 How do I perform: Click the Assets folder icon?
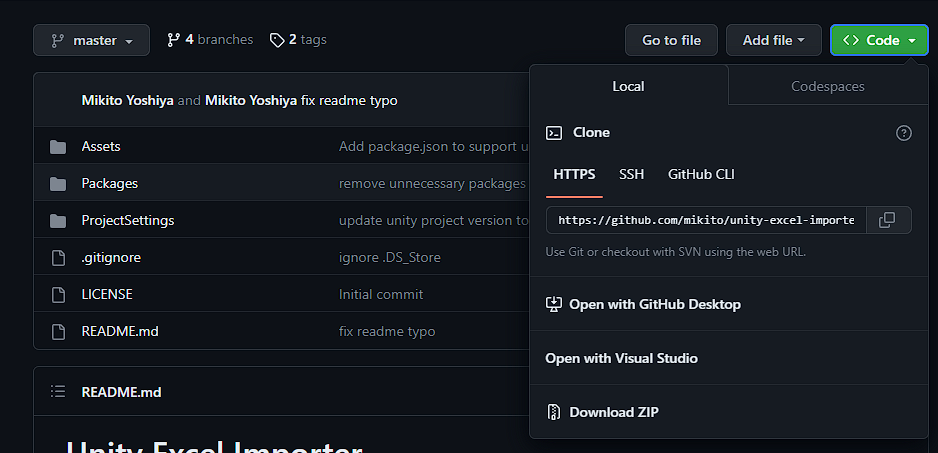58,147
